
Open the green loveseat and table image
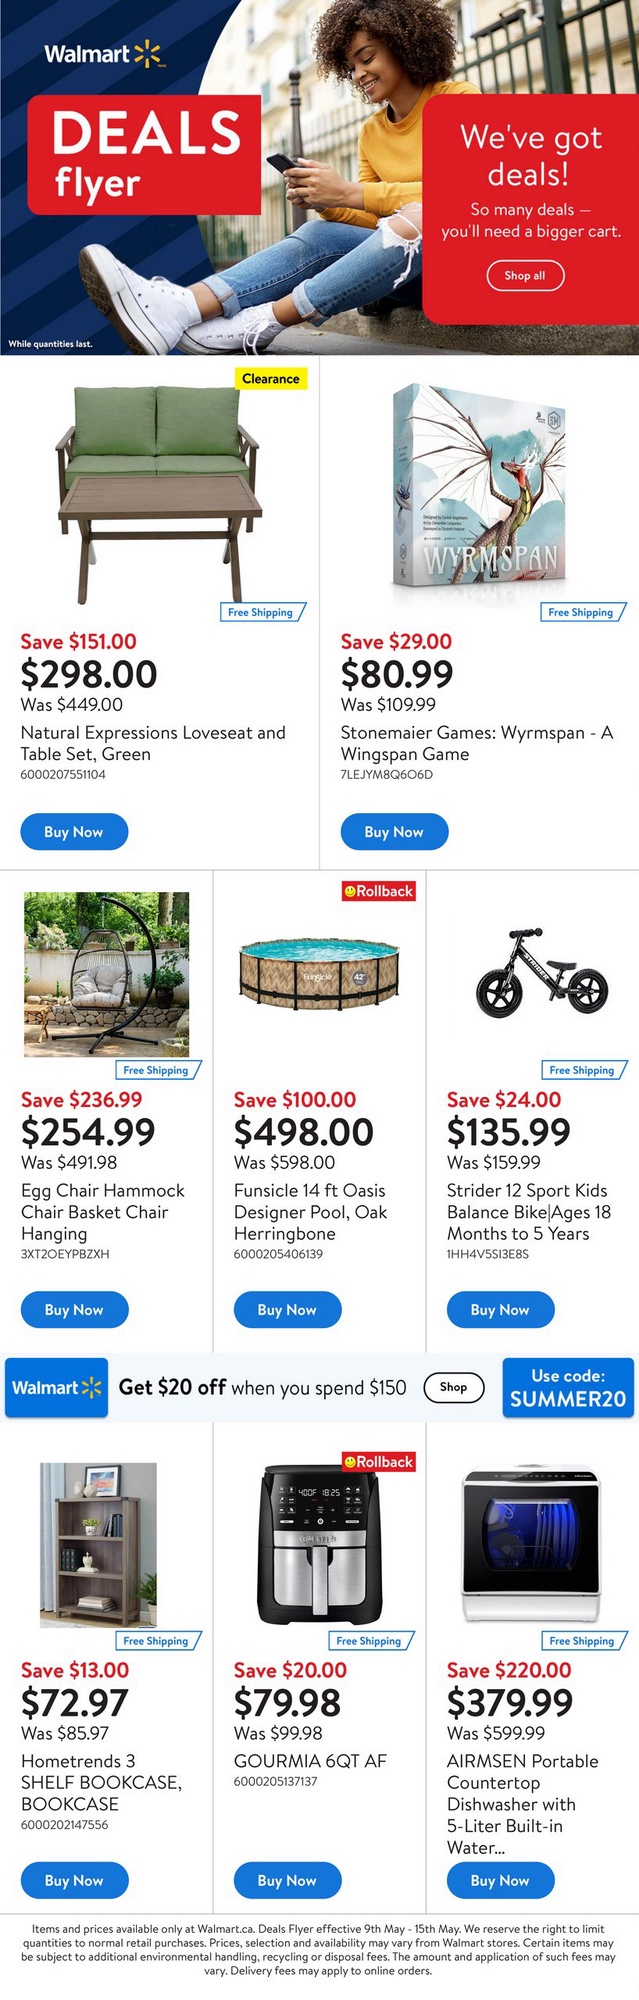pos(160,488)
